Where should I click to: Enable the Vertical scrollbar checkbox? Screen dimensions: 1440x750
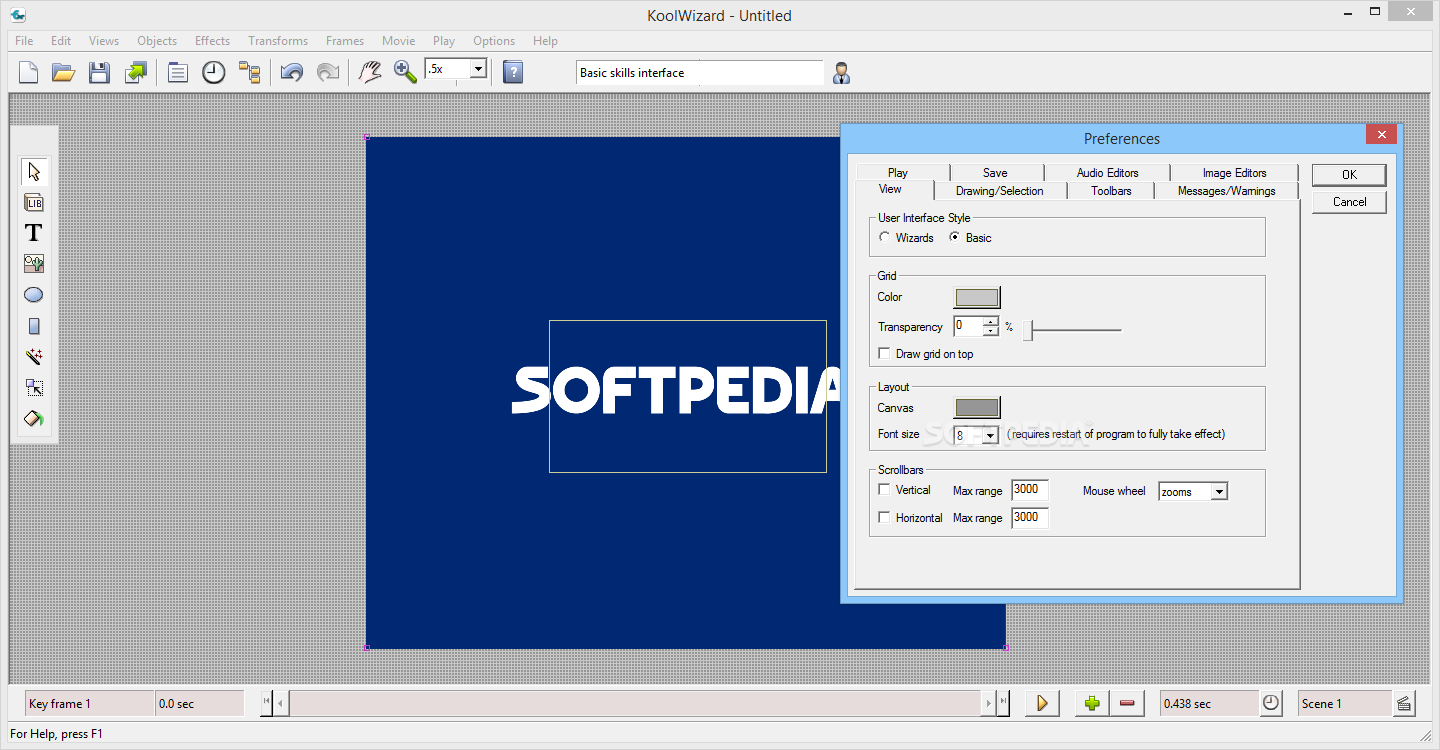click(884, 489)
